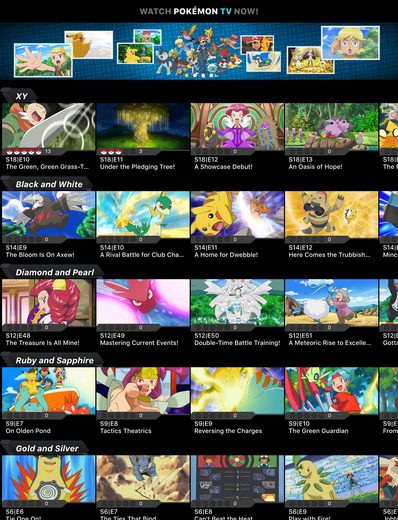Play the S12|E48 Jessie thumbnail
Viewport: 398px width, 520px height.
[x=49, y=302]
